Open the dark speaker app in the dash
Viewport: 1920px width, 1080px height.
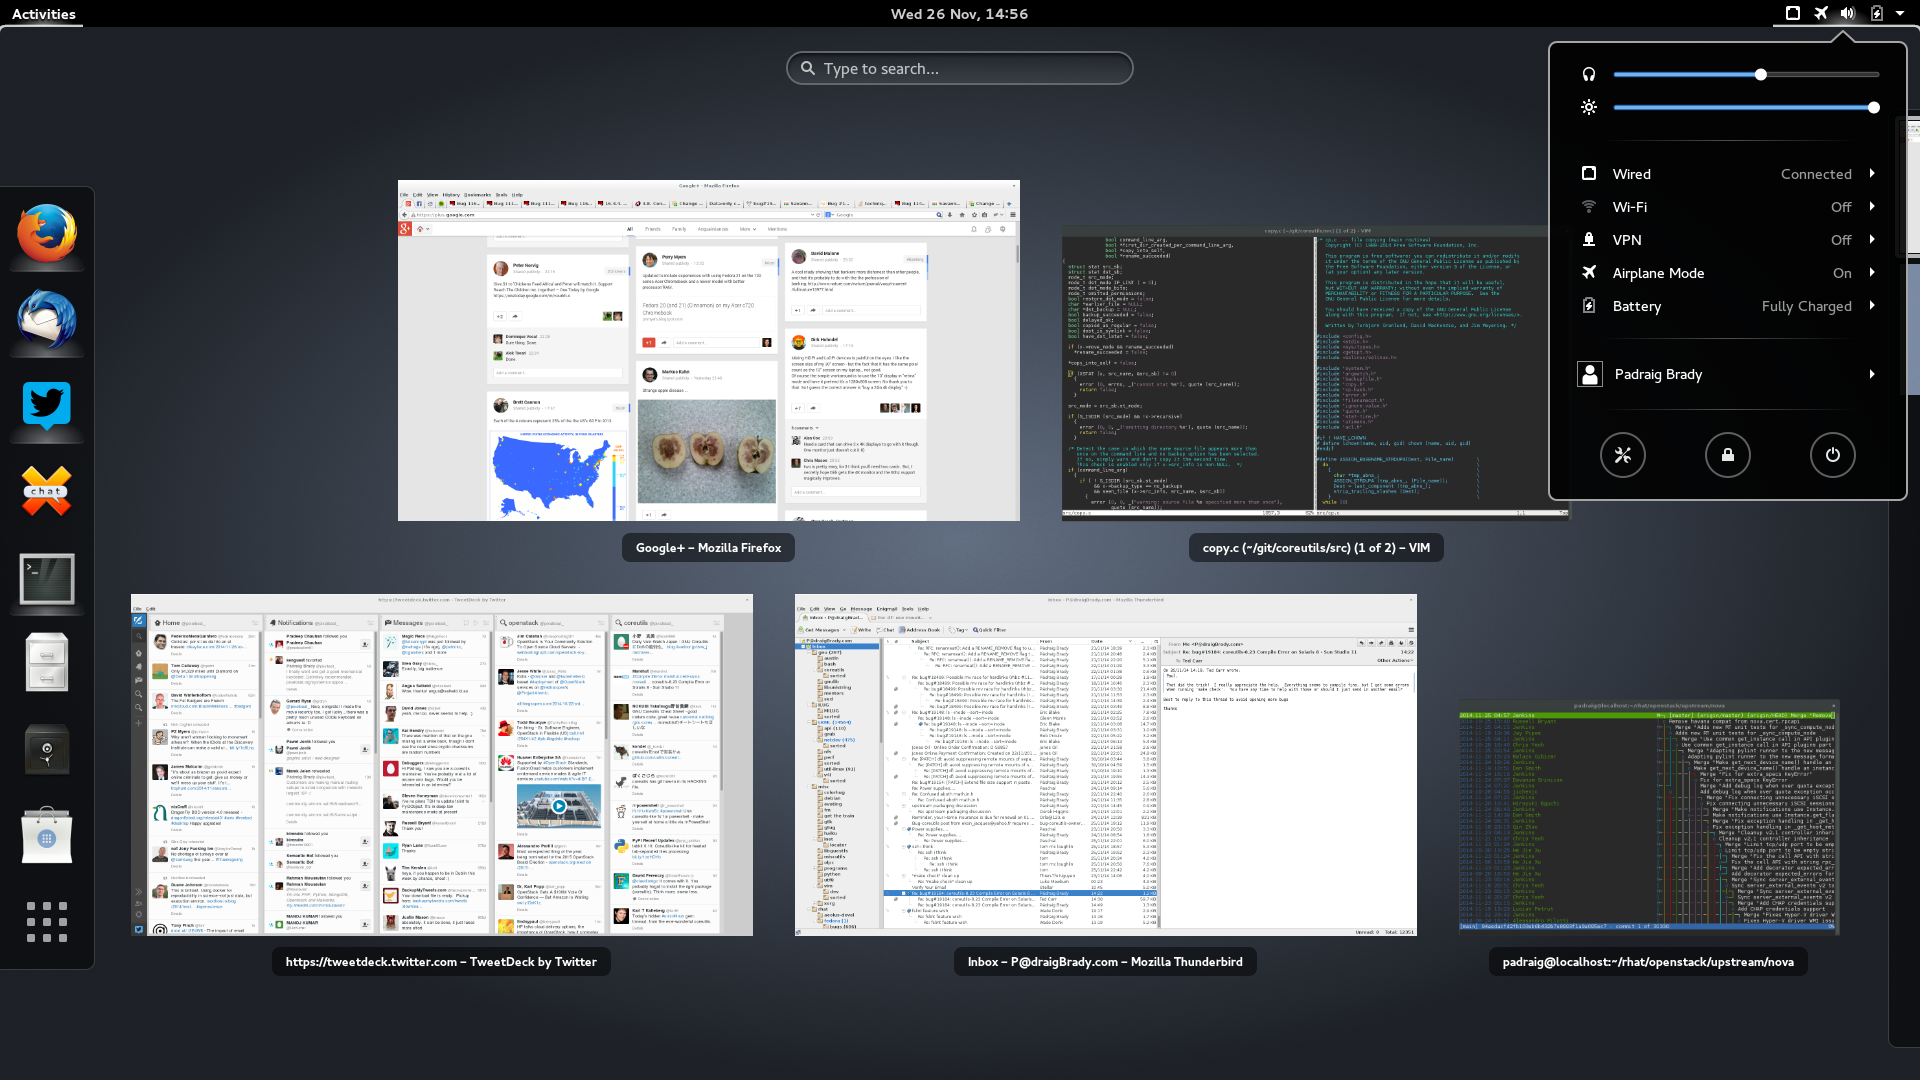47,750
